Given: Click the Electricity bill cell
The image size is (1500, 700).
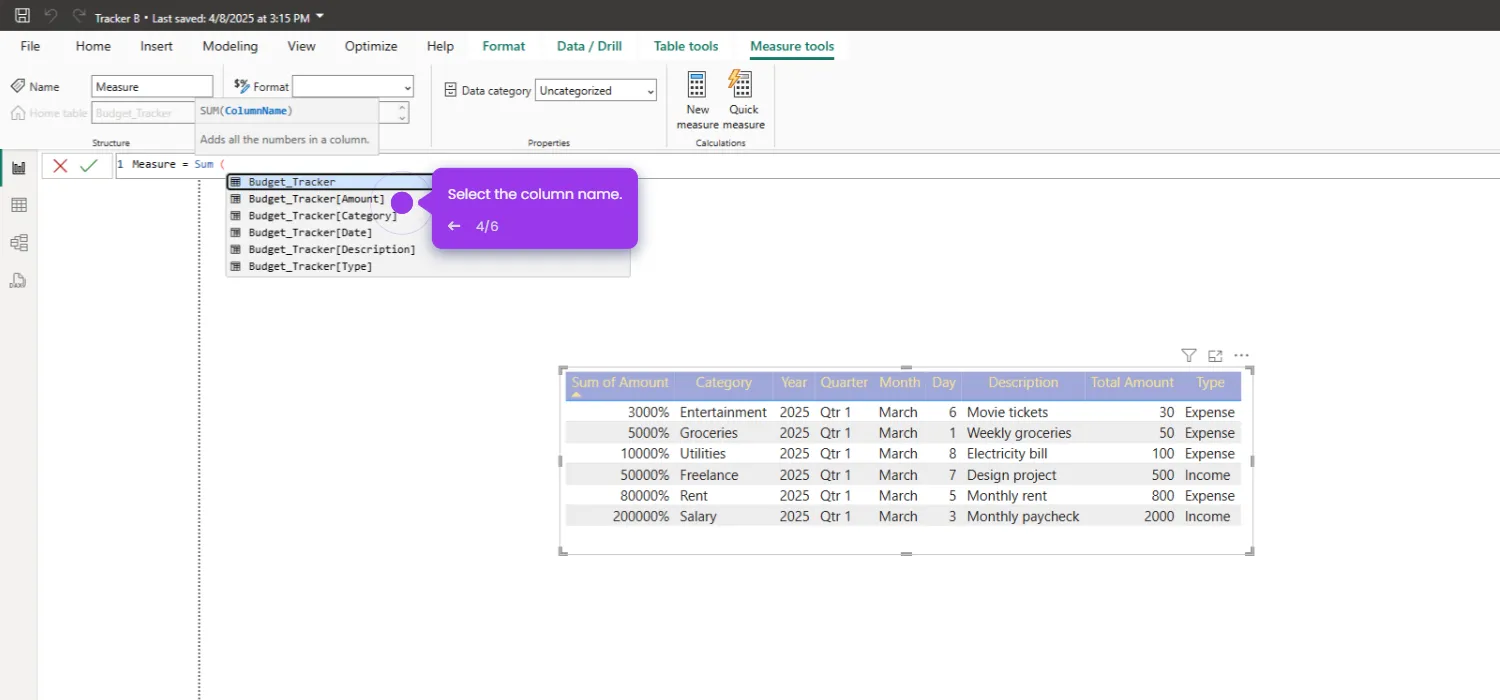Looking at the screenshot, I should pos(1007,454).
